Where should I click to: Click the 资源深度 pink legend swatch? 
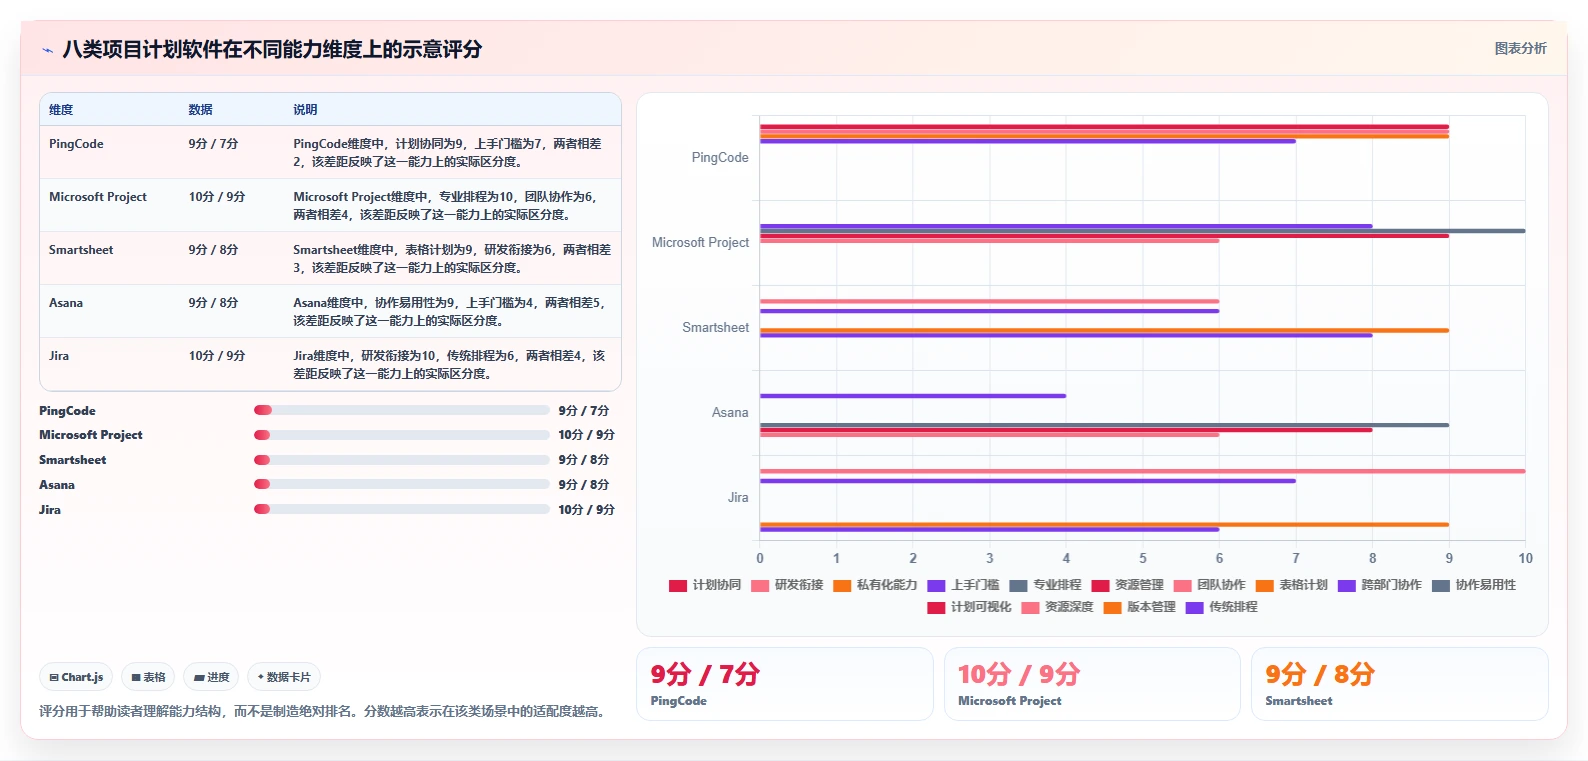[1030, 608]
